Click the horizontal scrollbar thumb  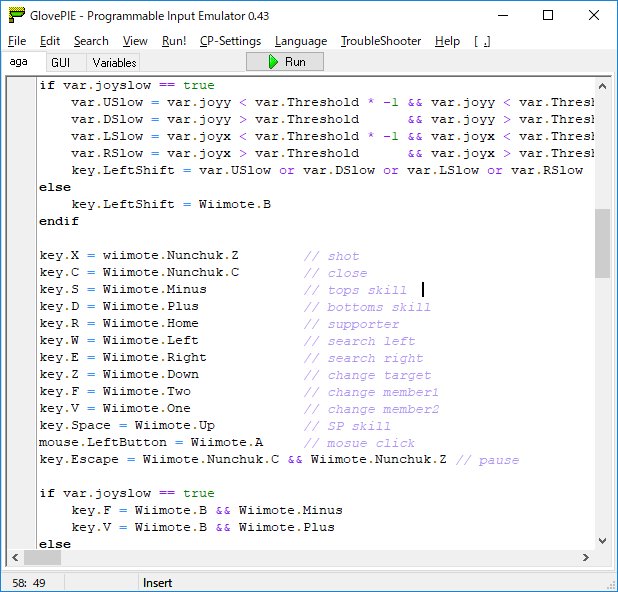43,557
